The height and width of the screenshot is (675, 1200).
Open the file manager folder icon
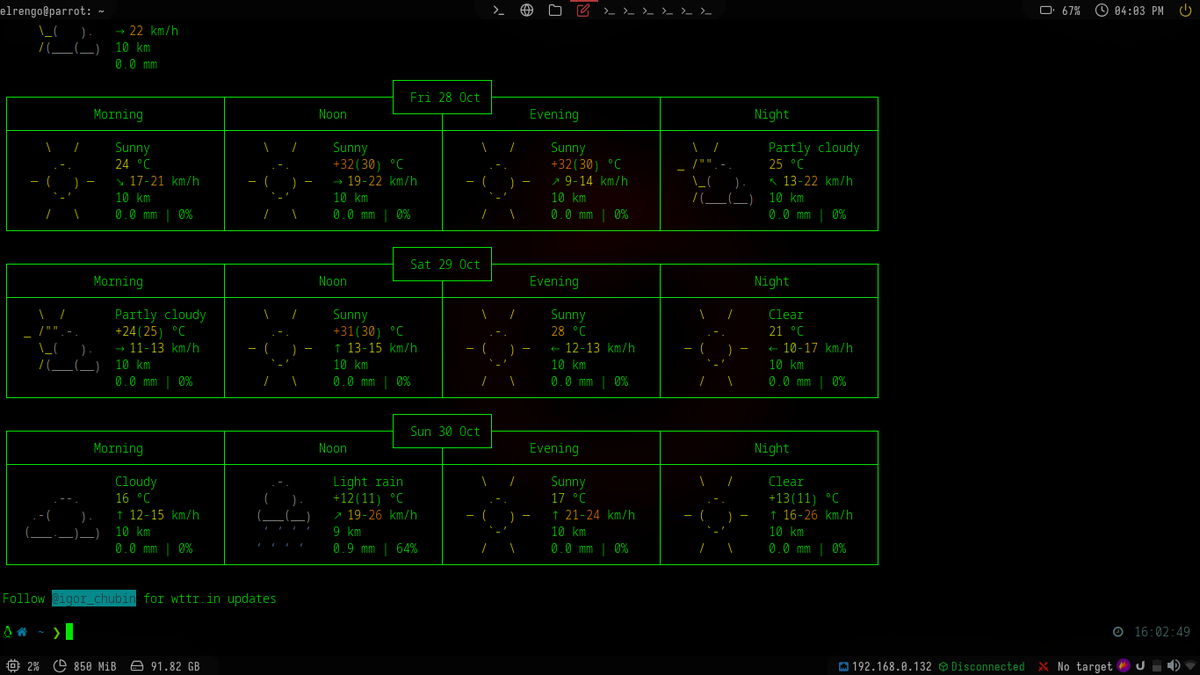point(555,10)
